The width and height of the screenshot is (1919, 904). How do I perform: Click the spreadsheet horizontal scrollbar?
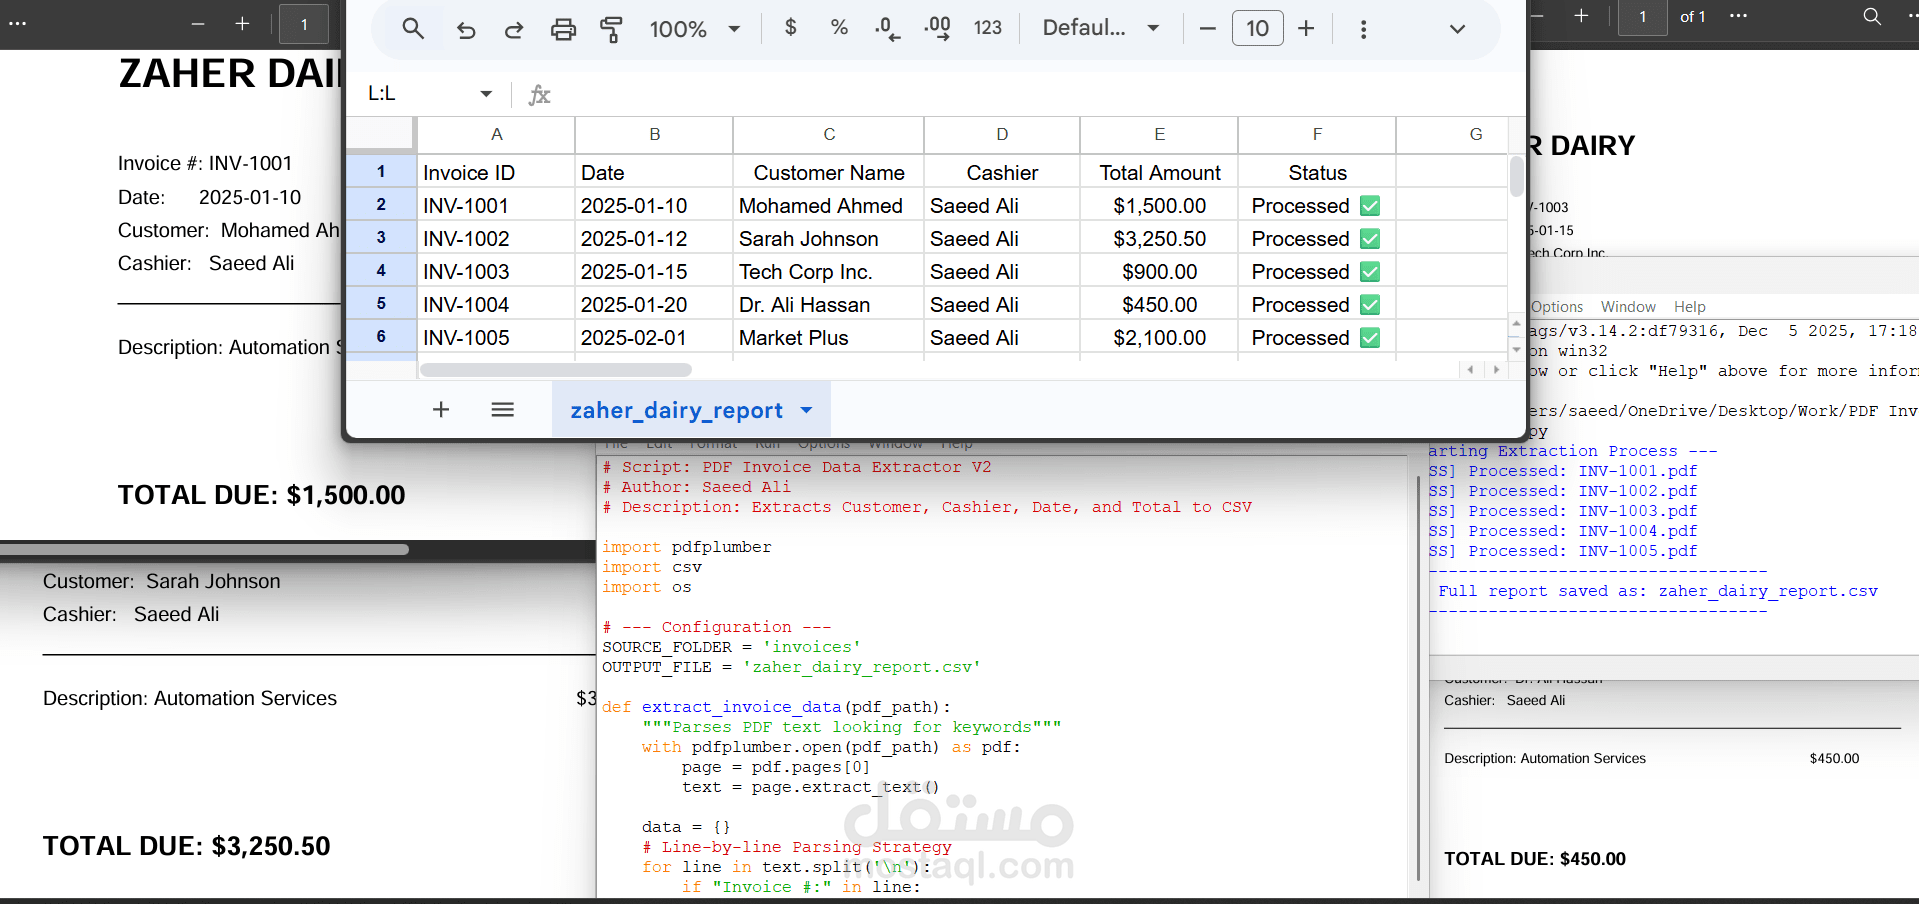[x=556, y=370]
